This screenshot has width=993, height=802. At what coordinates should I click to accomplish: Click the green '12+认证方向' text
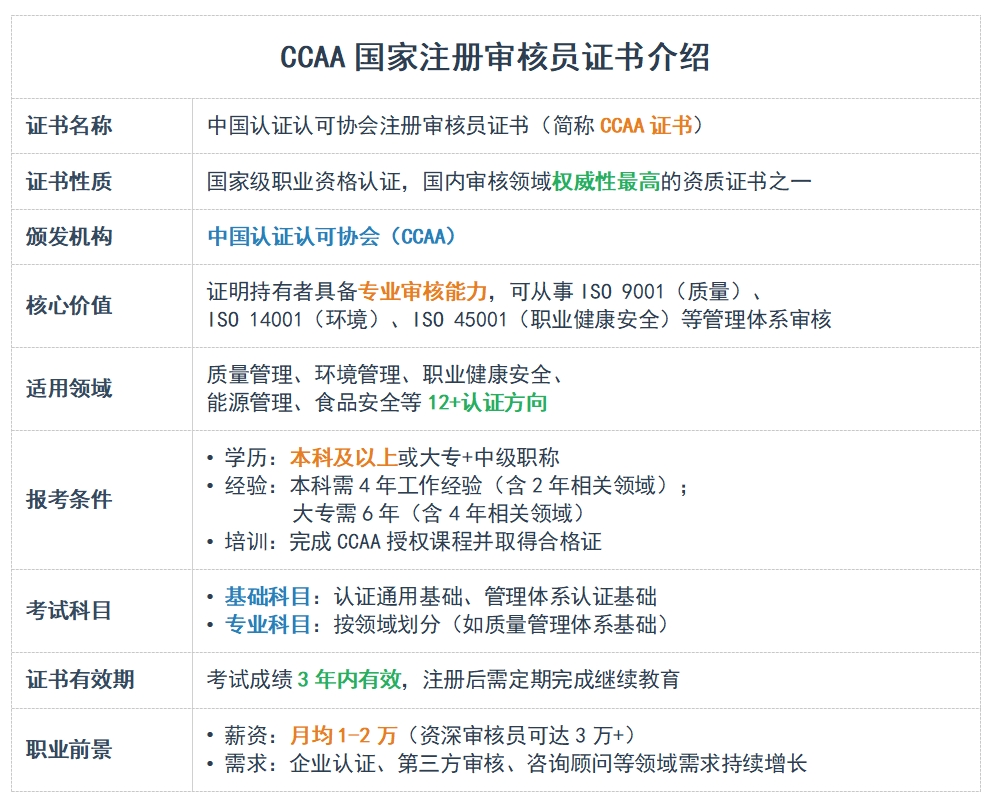487,402
